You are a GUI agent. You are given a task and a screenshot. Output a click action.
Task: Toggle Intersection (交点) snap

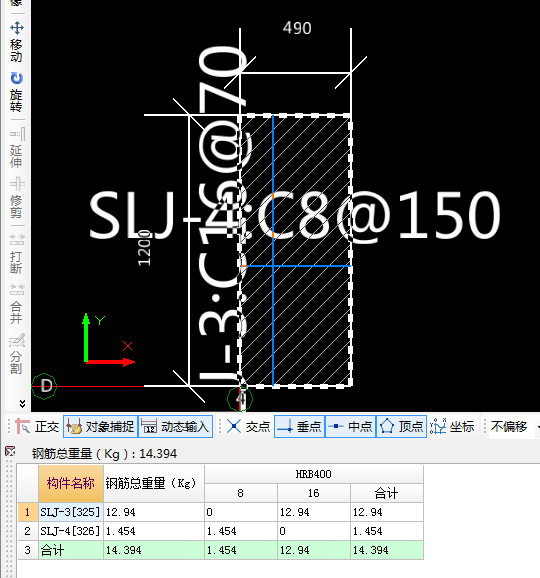(248, 426)
